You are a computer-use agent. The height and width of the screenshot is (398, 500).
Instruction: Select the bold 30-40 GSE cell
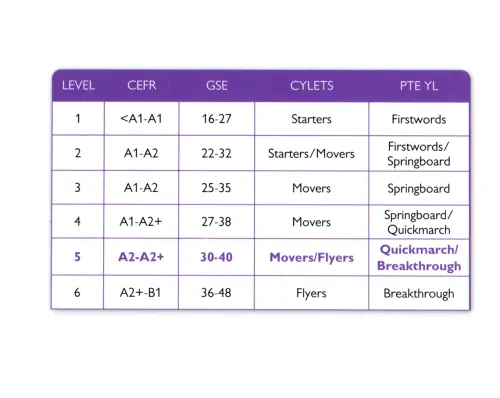click(x=216, y=257)
